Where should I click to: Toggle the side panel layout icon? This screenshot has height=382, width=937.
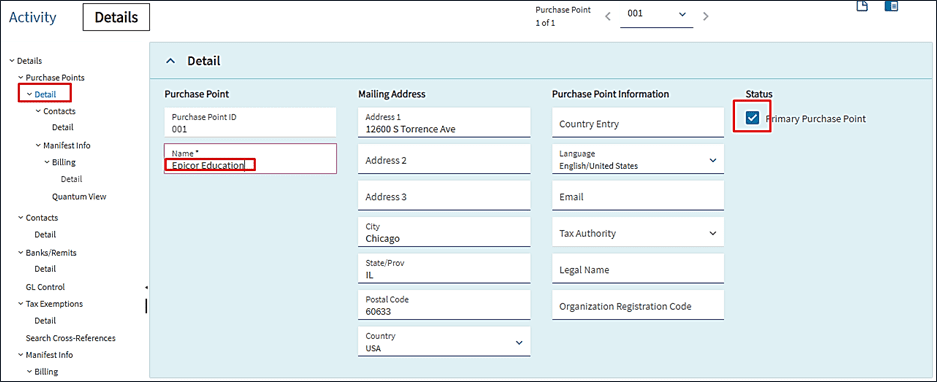click(892, 7)
